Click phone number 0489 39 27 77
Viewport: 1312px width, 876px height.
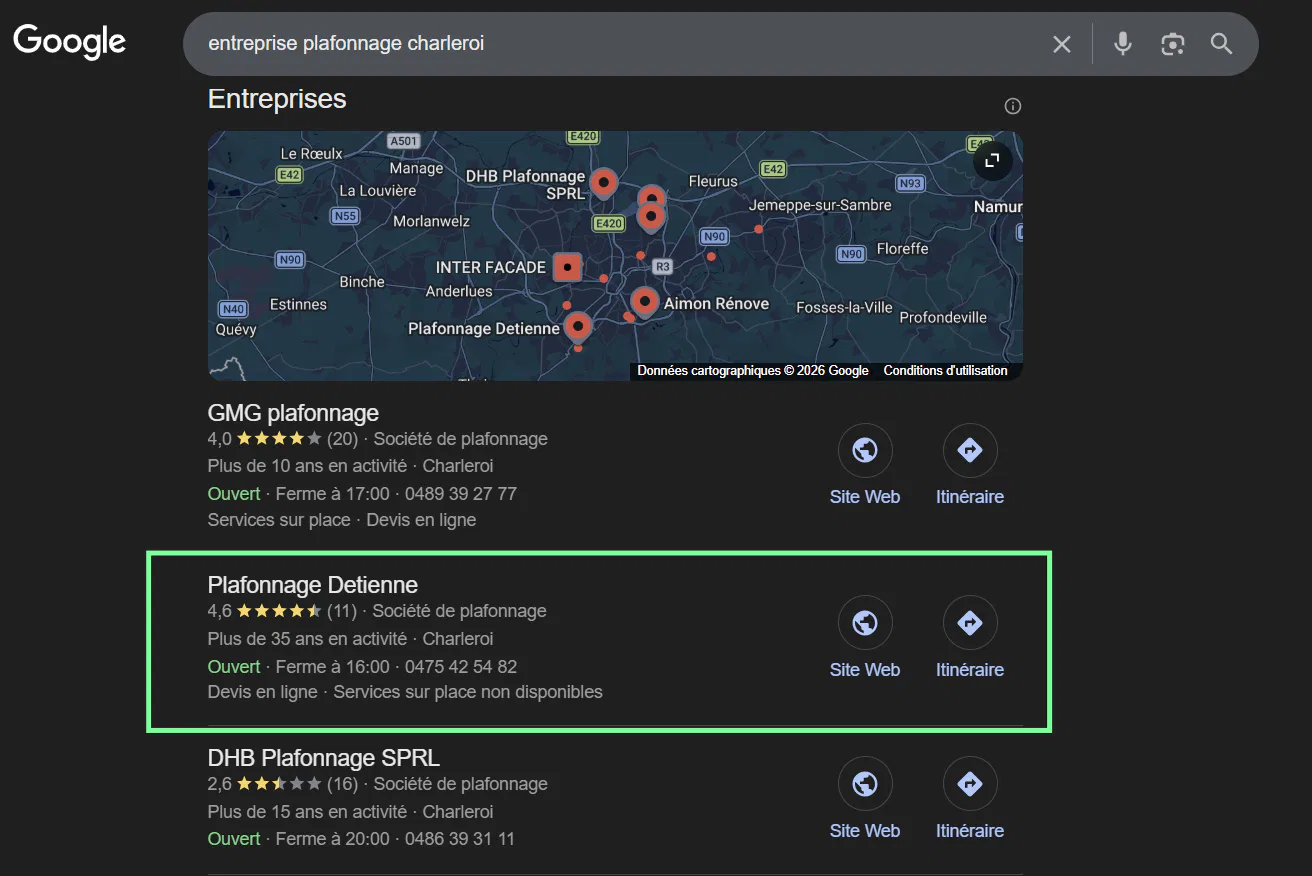(x=461, y=494)
